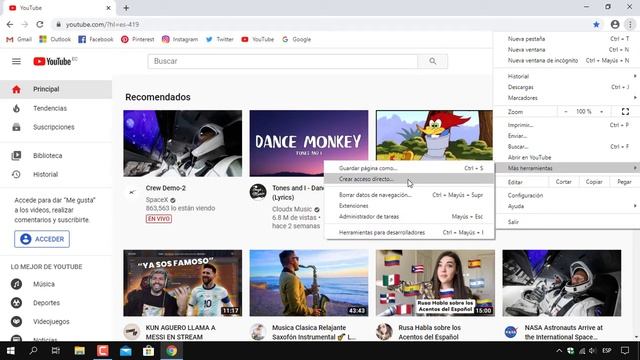The image size is (640, 360).
Task: Open Instagram bookmark
Action: [180, 39]
